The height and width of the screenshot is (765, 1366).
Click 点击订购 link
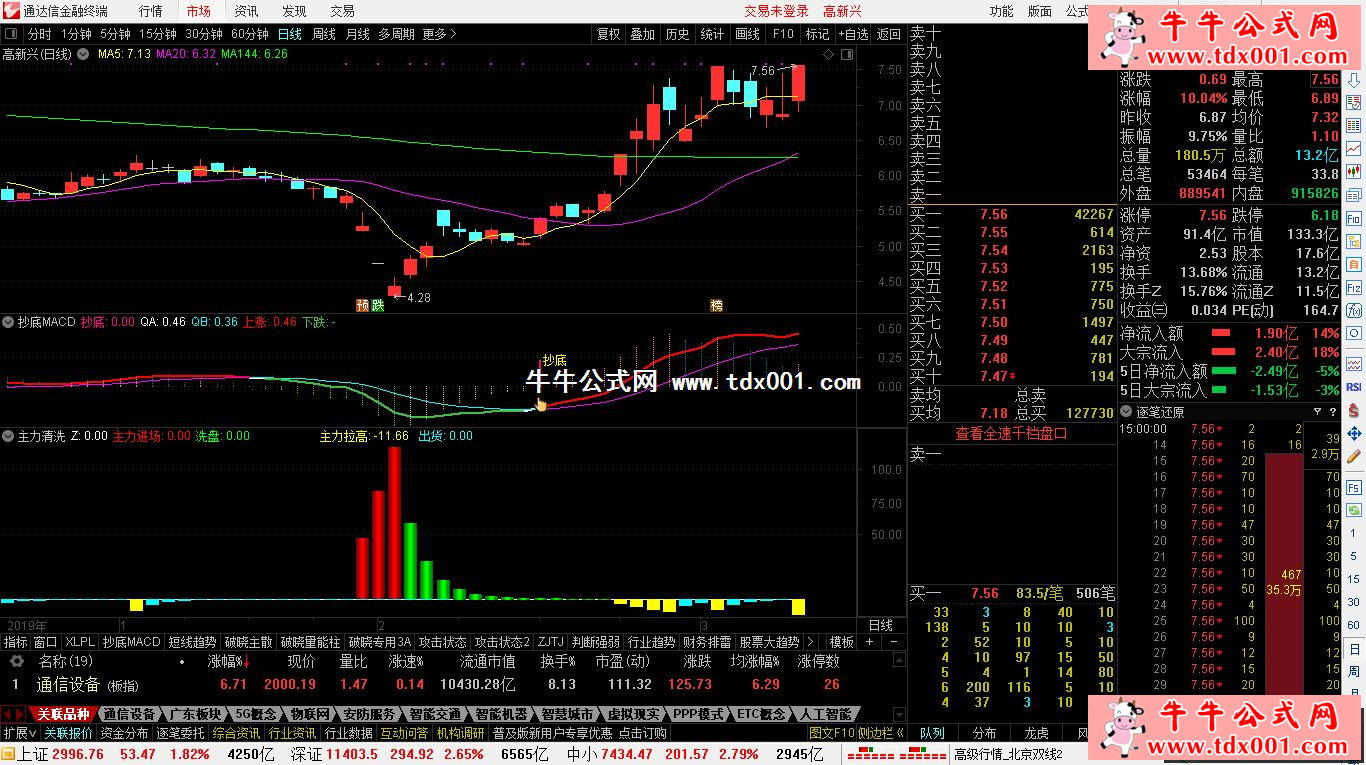(643, 733)
